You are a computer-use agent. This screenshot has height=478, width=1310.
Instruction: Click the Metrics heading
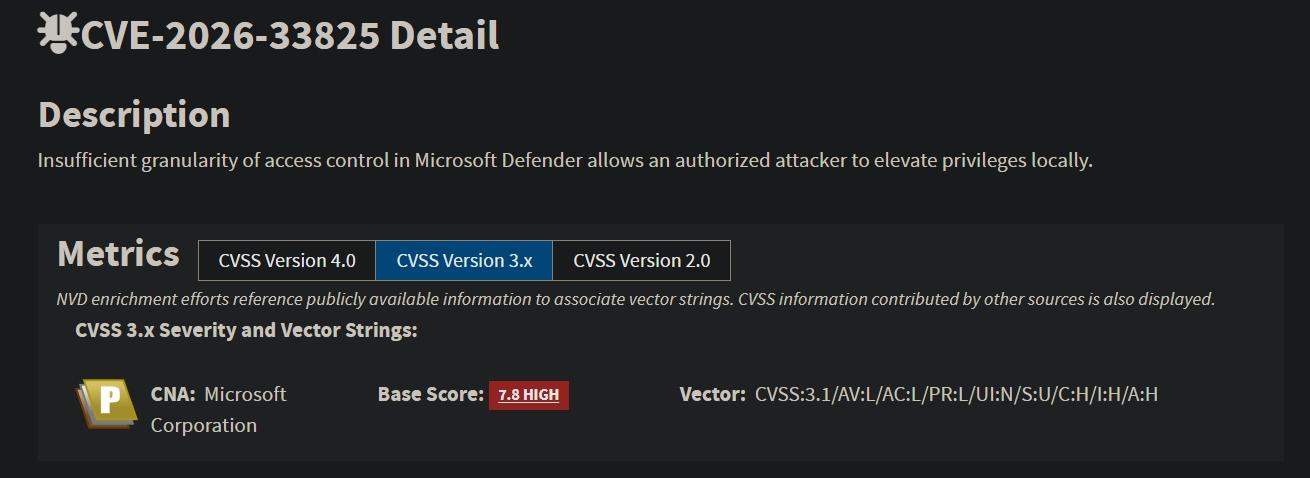(118, 254)
